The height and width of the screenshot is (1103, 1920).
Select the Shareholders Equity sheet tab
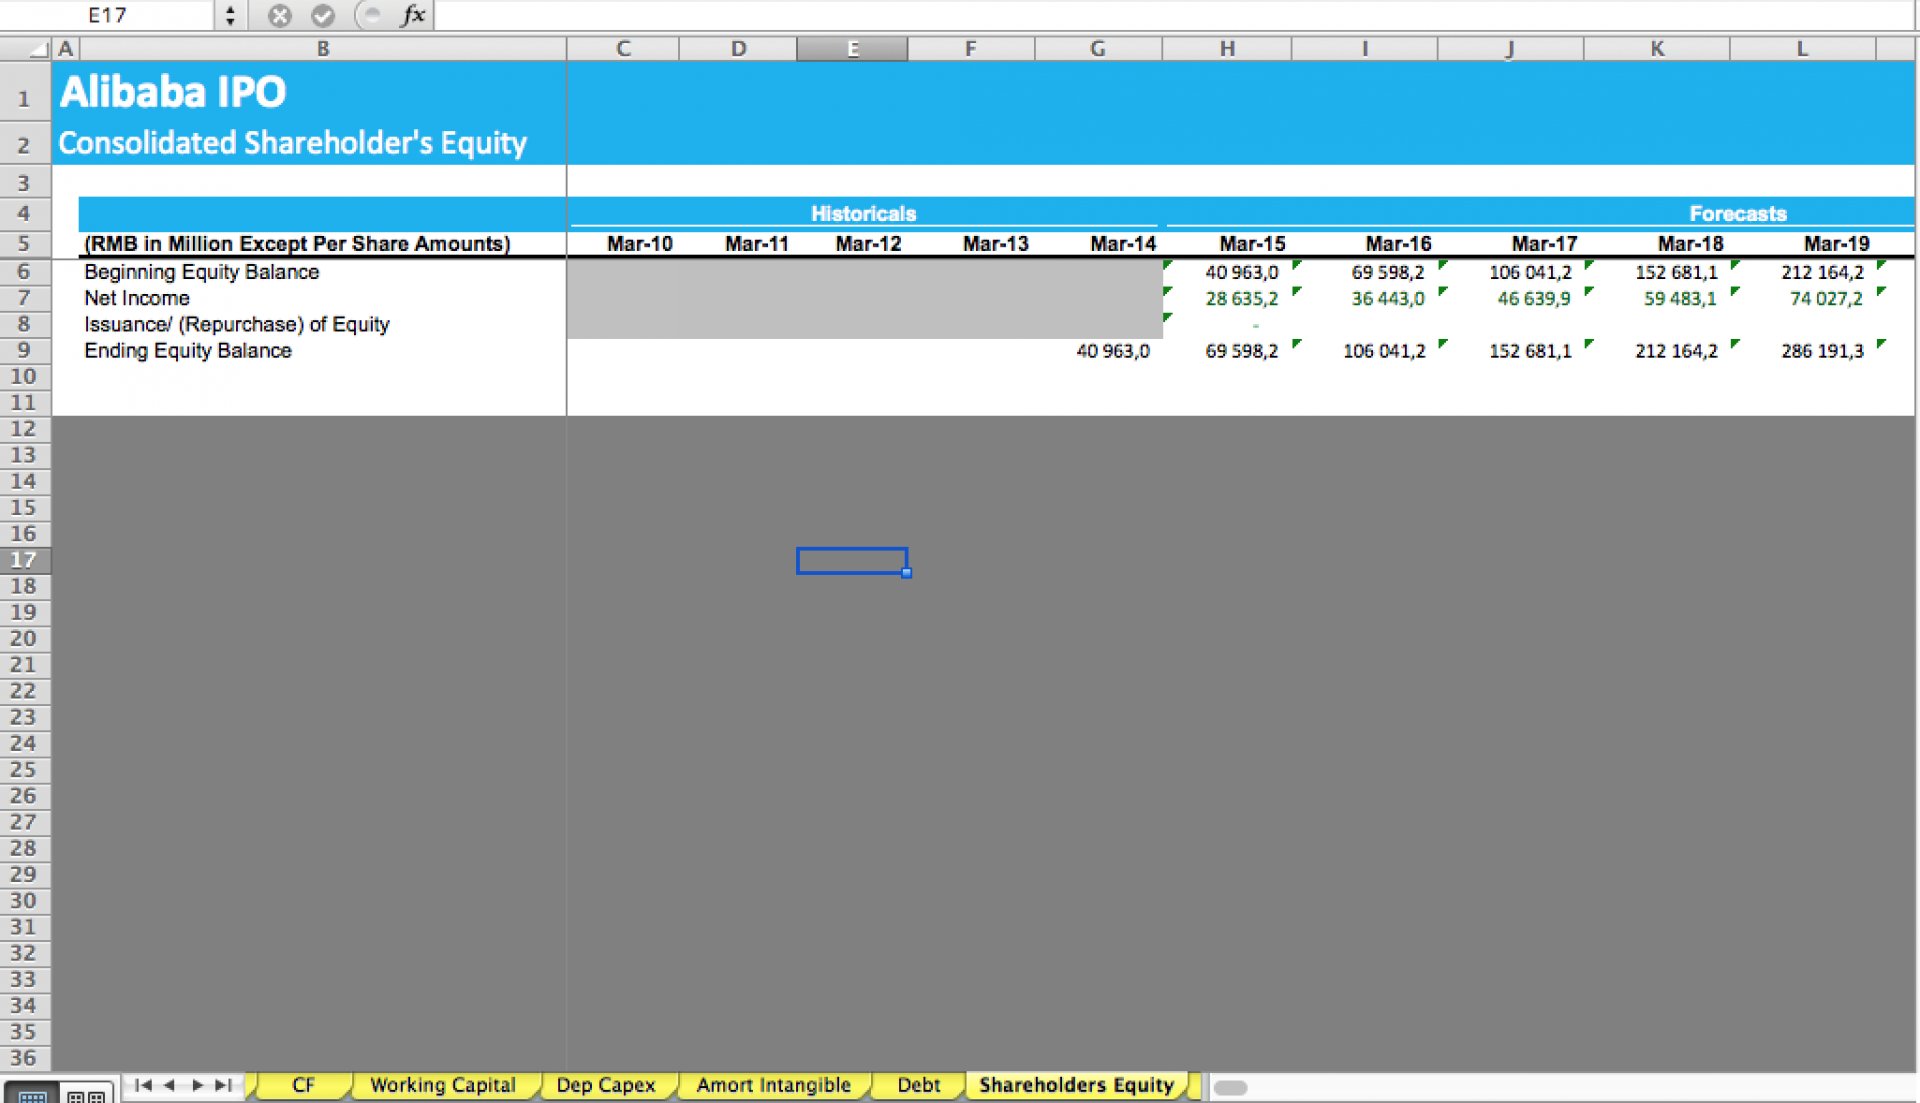click(x=1076, y=1086)
